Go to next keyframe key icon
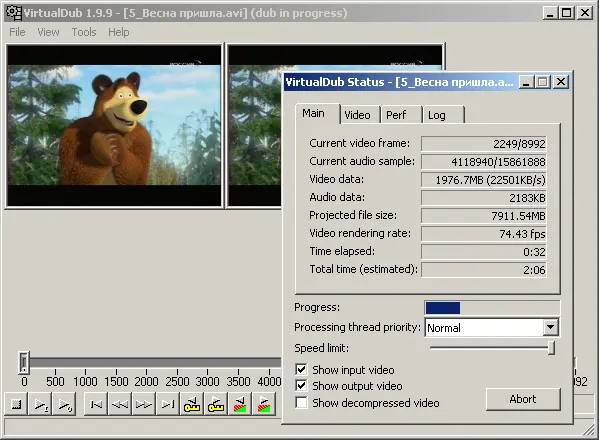 (x=216, y=404)
